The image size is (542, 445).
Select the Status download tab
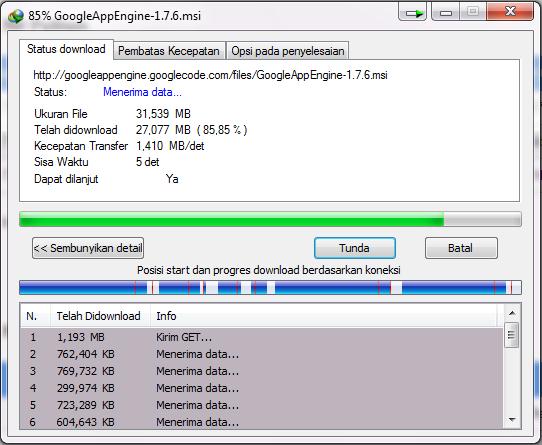pos(66,49)
